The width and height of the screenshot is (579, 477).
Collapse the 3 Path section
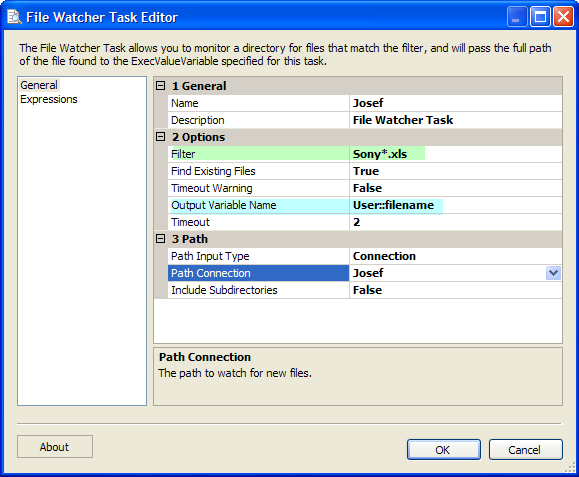tap(161, 238)
